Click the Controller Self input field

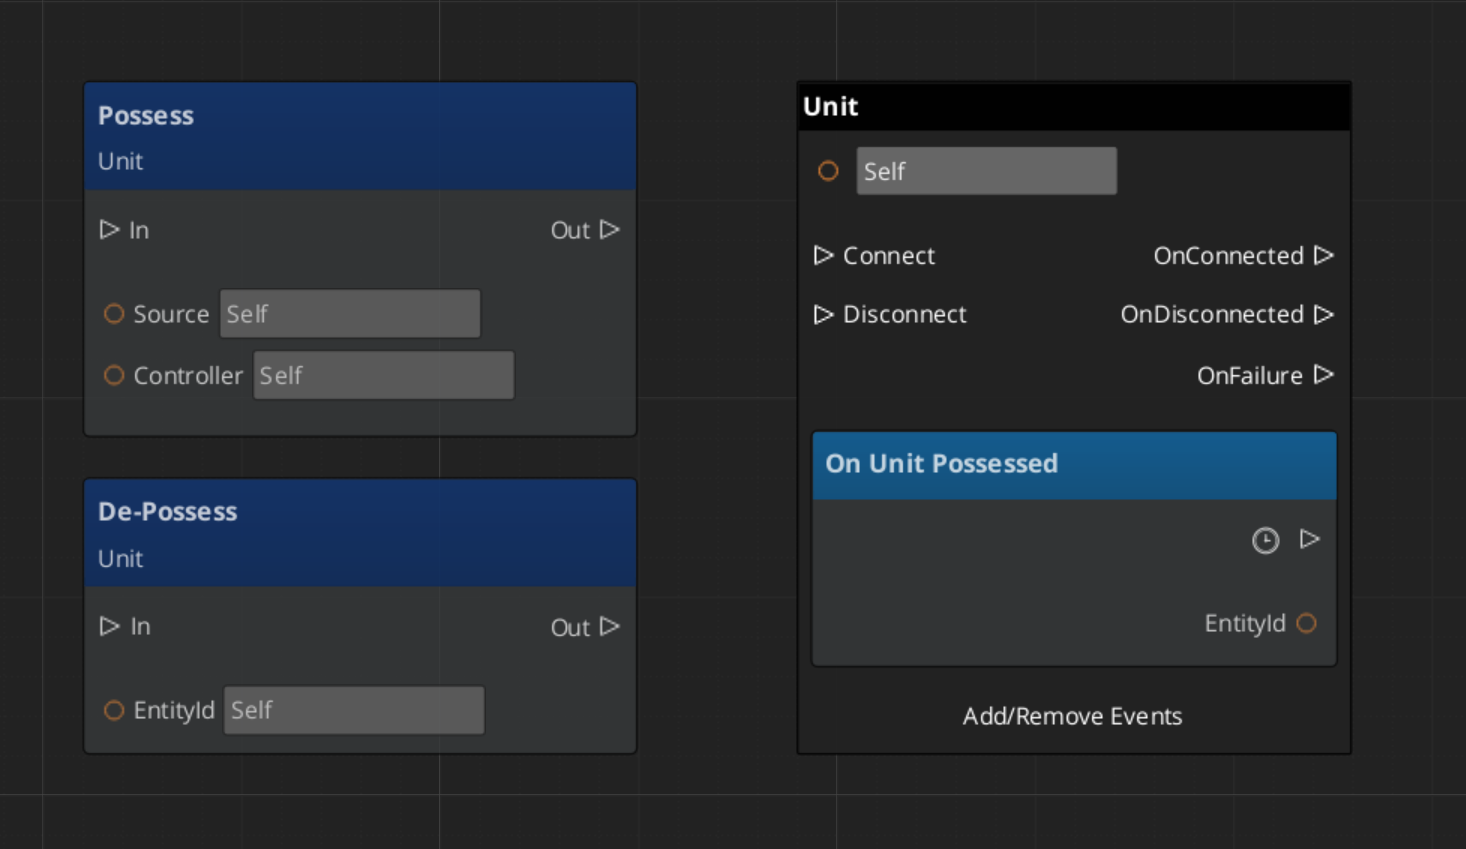383,375
